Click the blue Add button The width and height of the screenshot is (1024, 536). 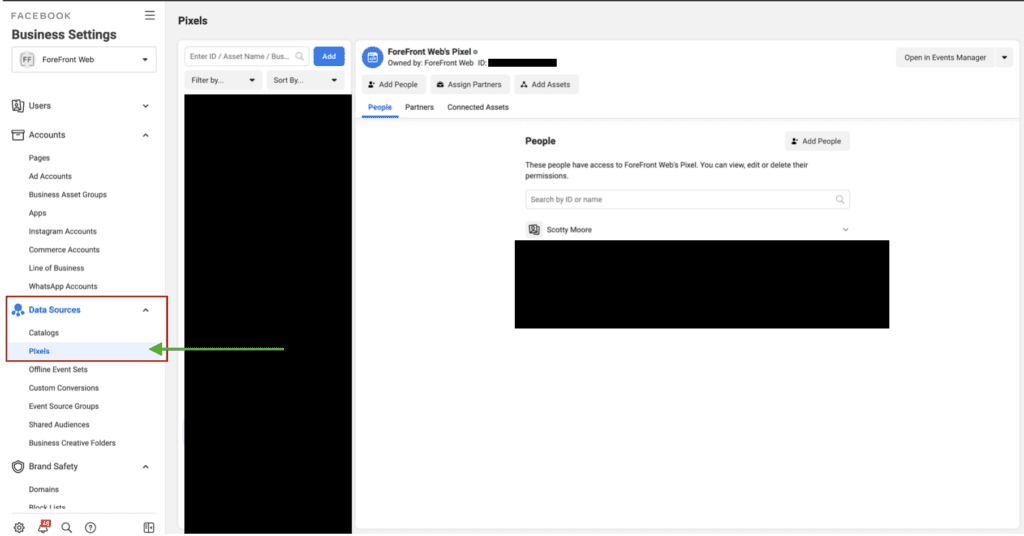point(329,57)
